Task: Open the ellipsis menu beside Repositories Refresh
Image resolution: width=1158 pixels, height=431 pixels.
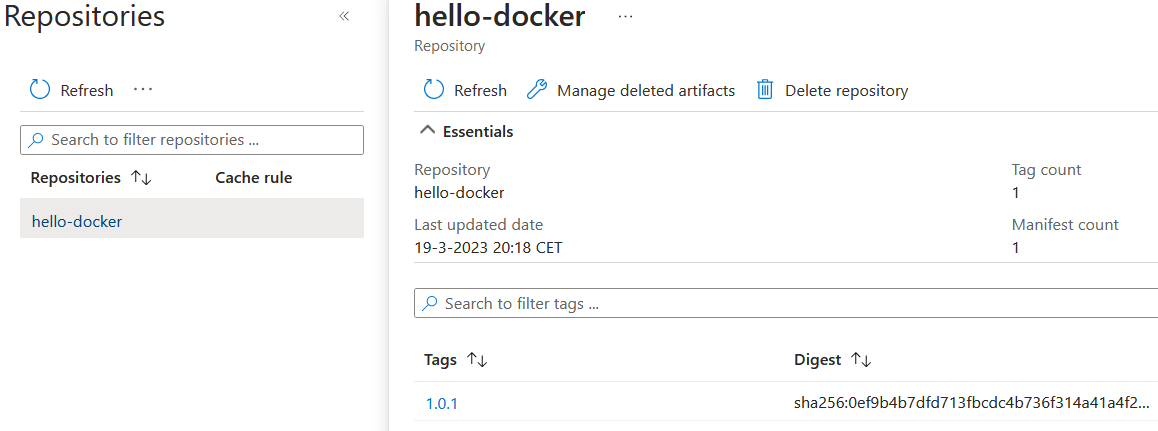Action: coord(143,90)
